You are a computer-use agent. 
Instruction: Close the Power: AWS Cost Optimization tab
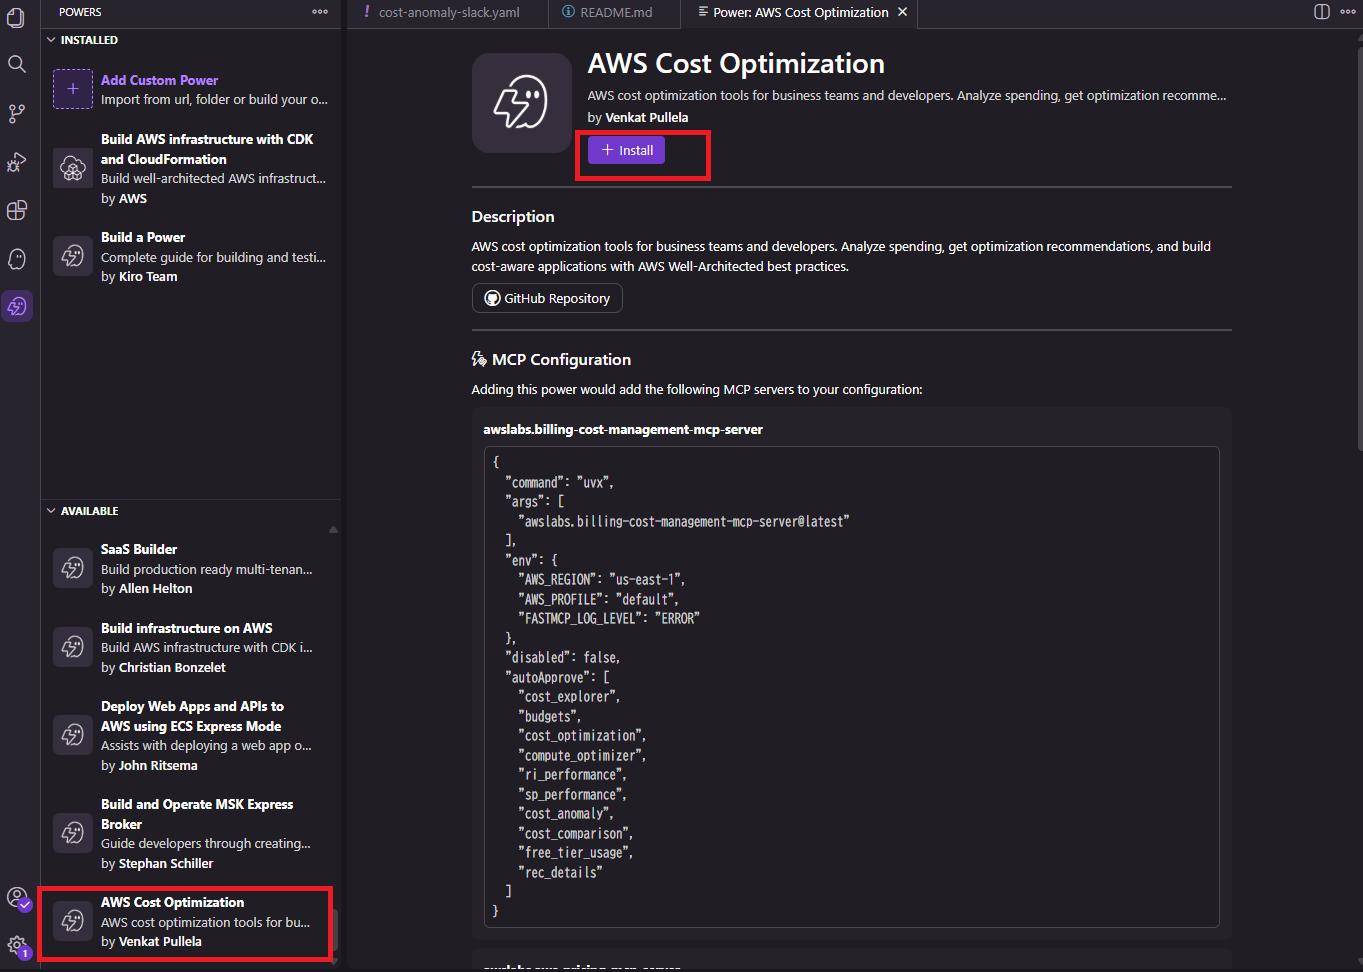coord(902,12)
